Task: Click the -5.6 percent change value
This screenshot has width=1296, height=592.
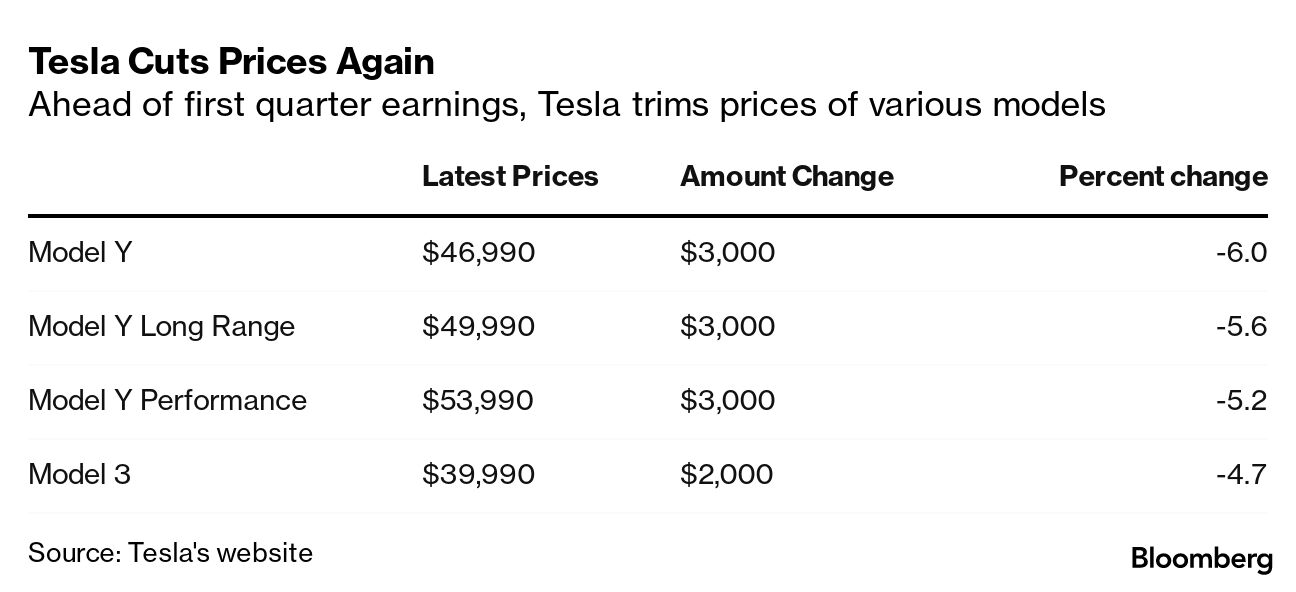Action: pos(1241,326)
